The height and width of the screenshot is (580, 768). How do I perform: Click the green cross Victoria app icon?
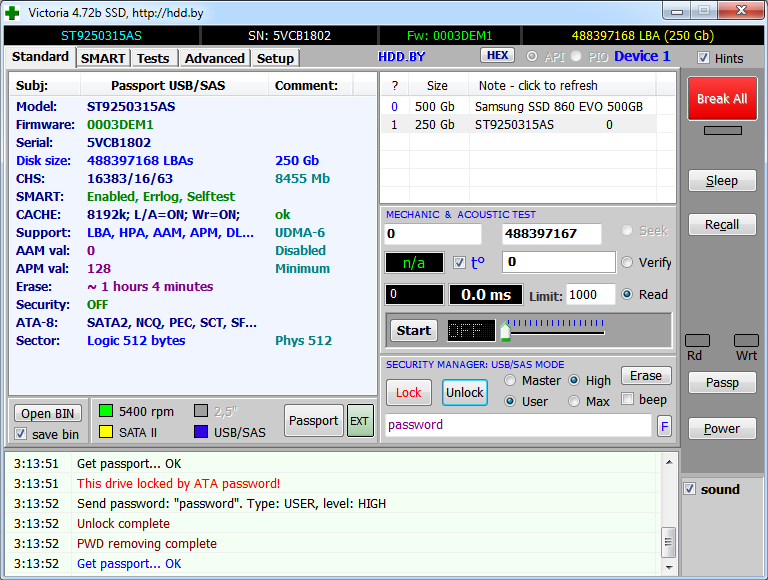(x=12, y=13)
